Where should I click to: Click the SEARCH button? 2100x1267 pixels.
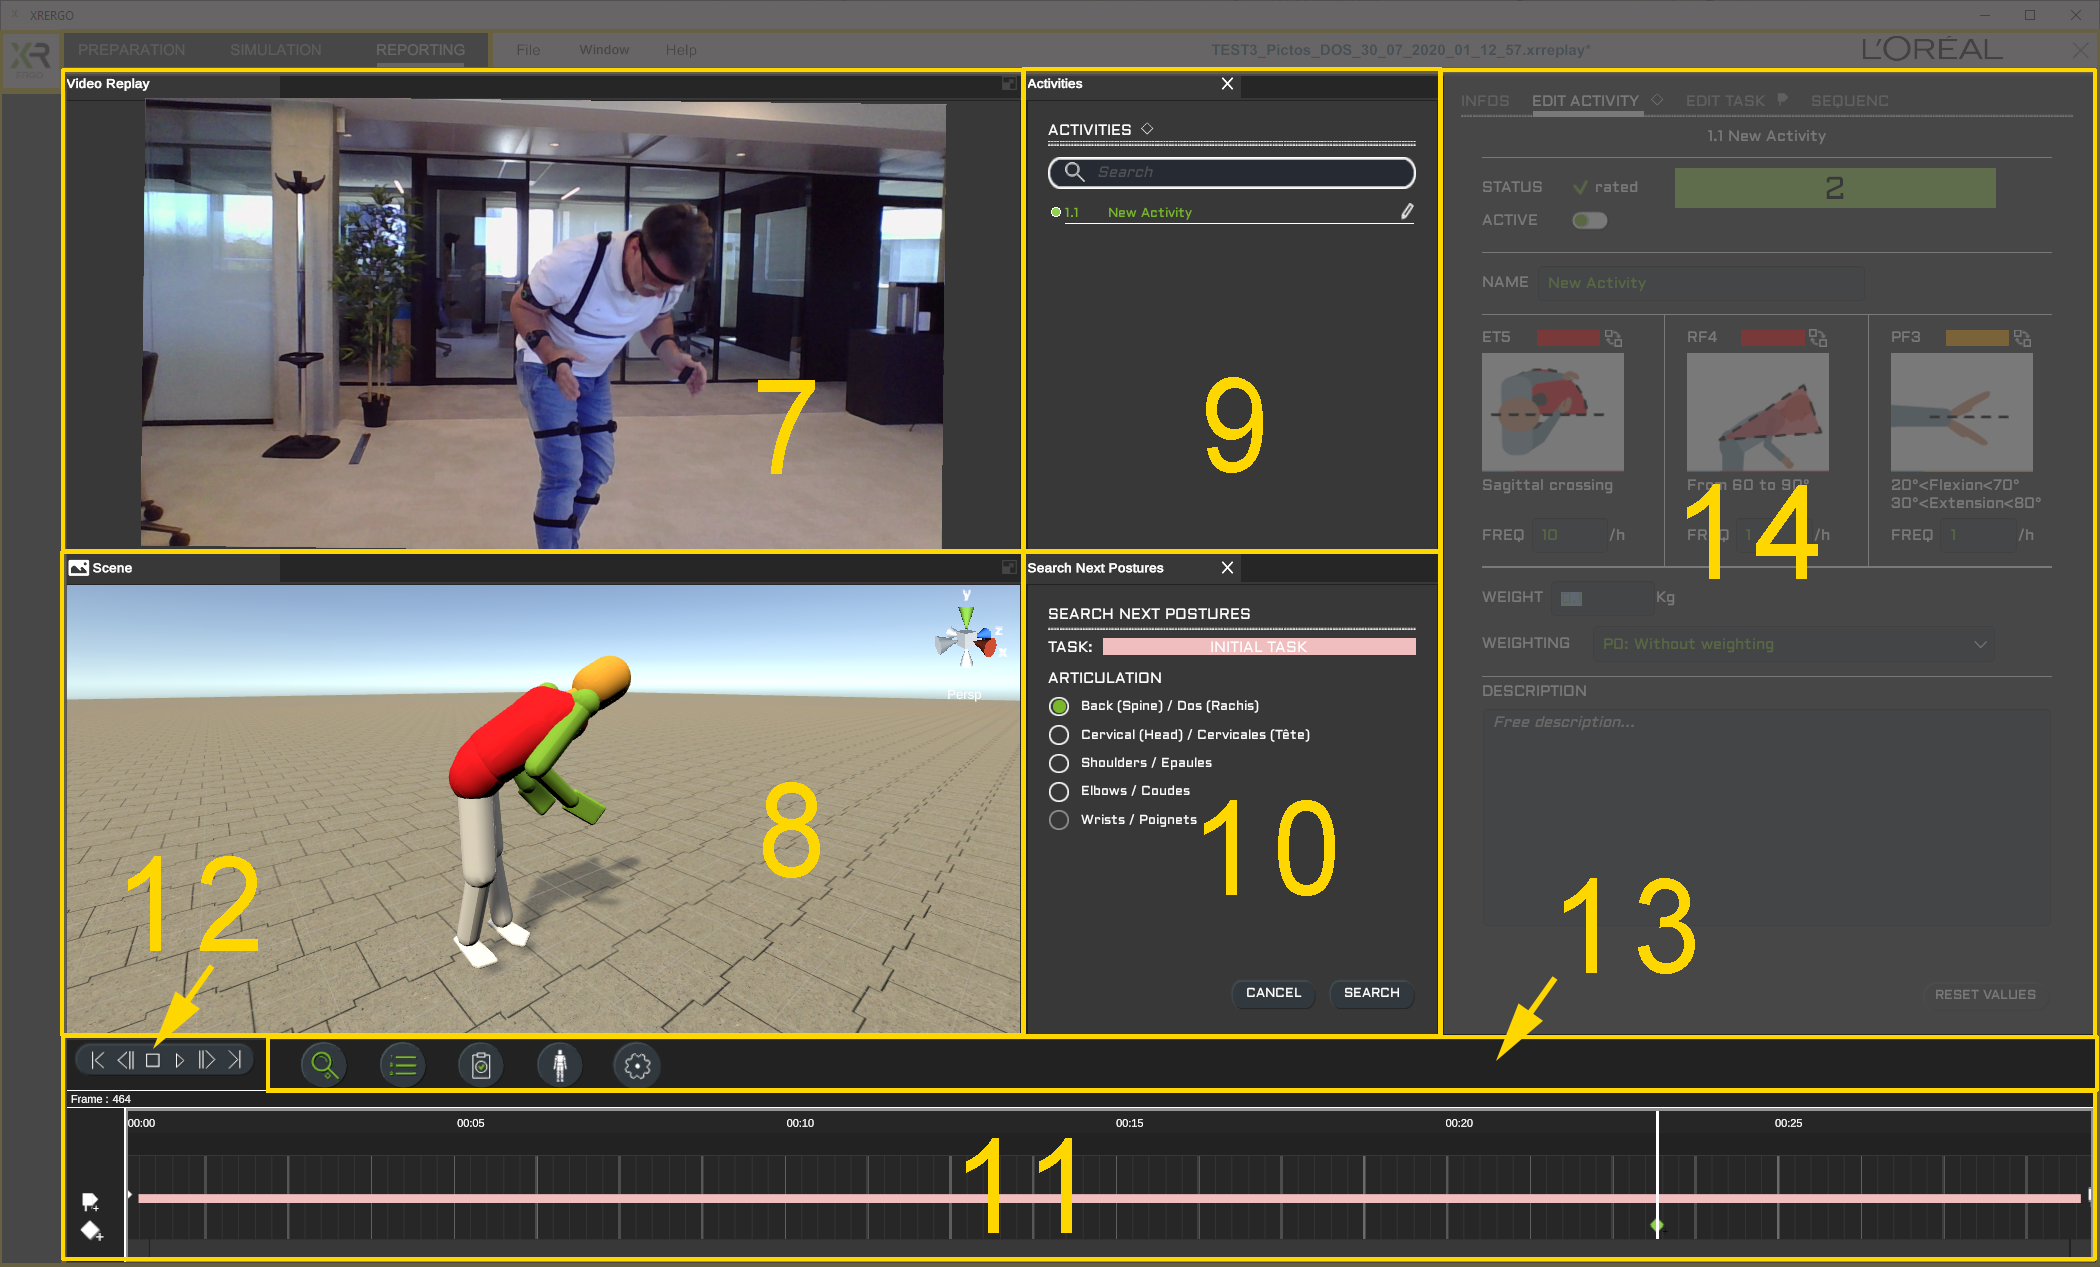tap(1371, 993)
